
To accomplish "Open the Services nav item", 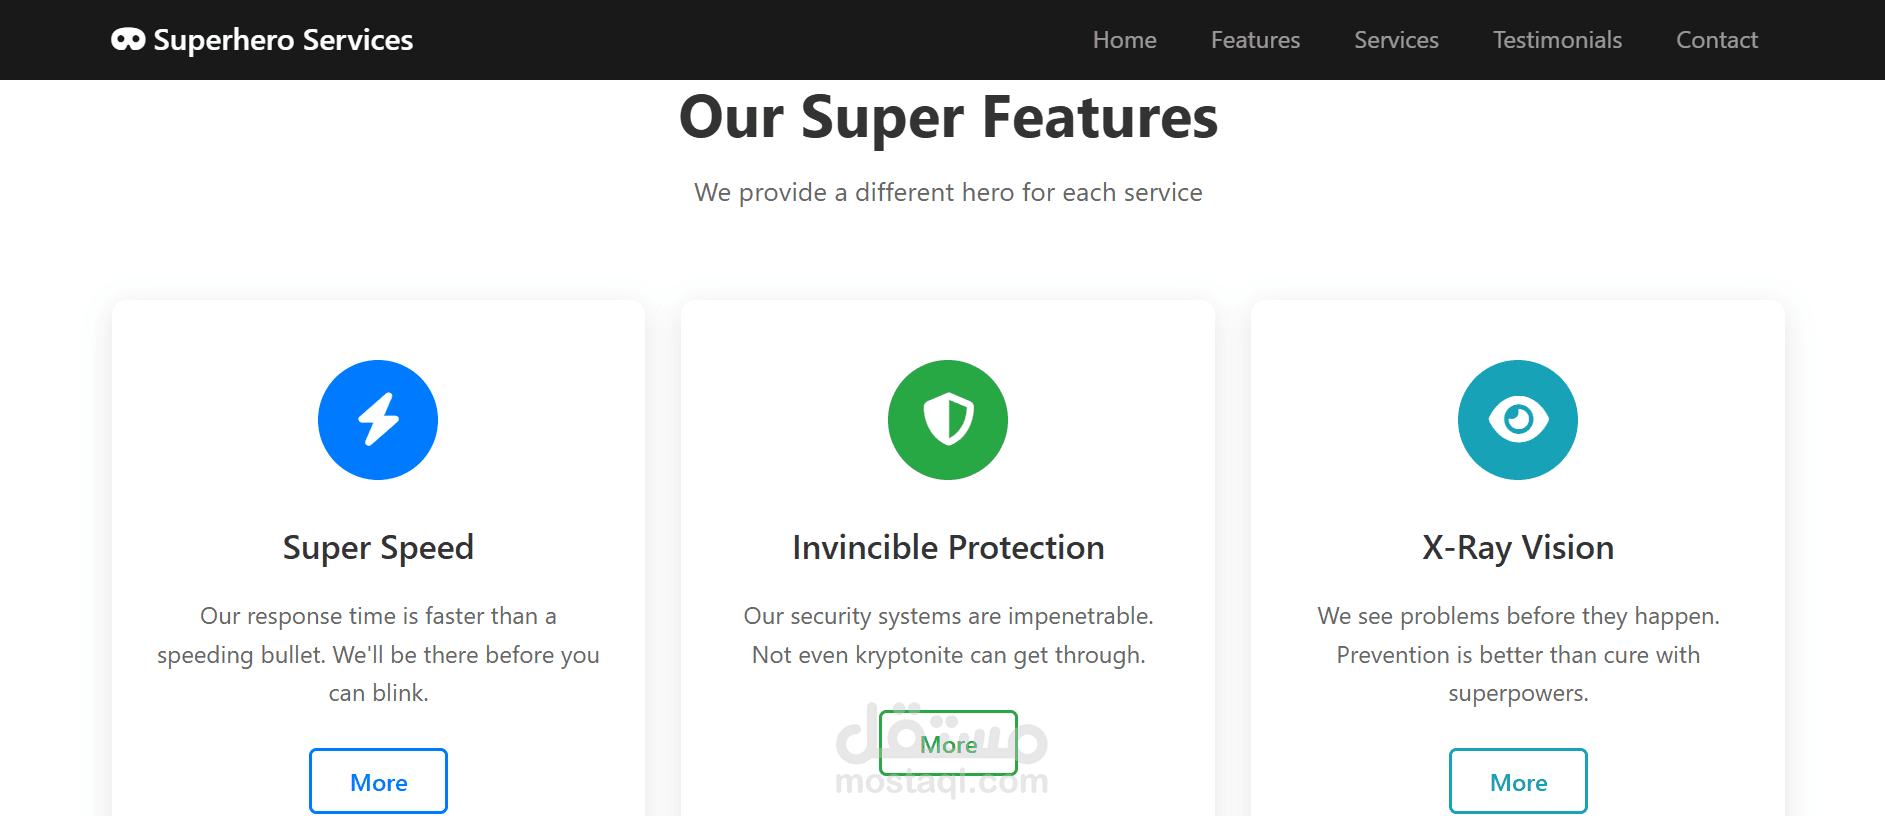I will [1397, 40].
